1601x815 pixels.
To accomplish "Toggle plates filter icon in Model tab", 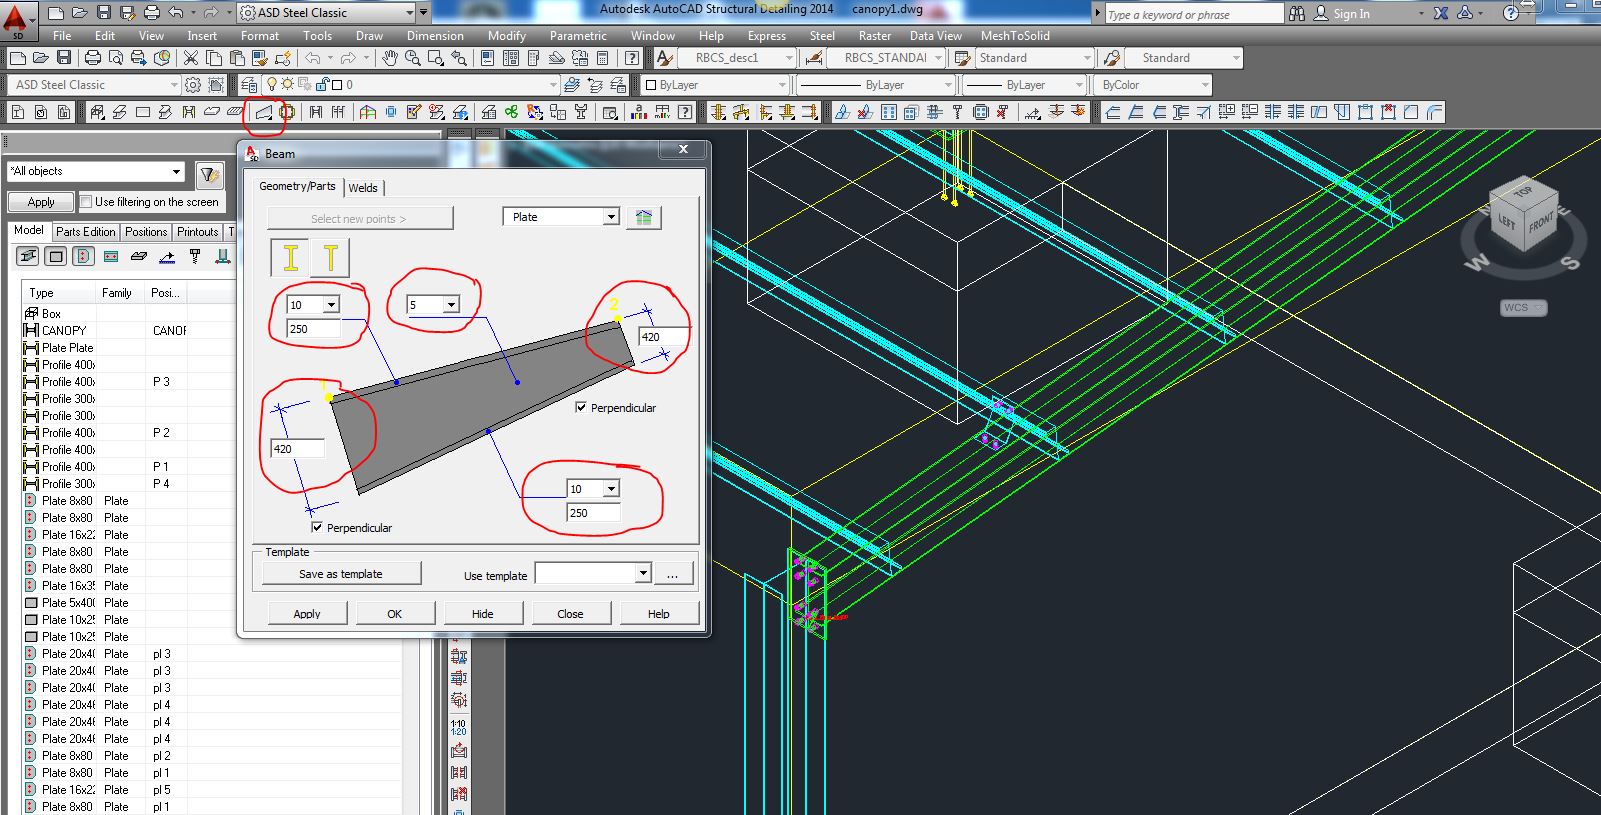I will coord(56,257).
